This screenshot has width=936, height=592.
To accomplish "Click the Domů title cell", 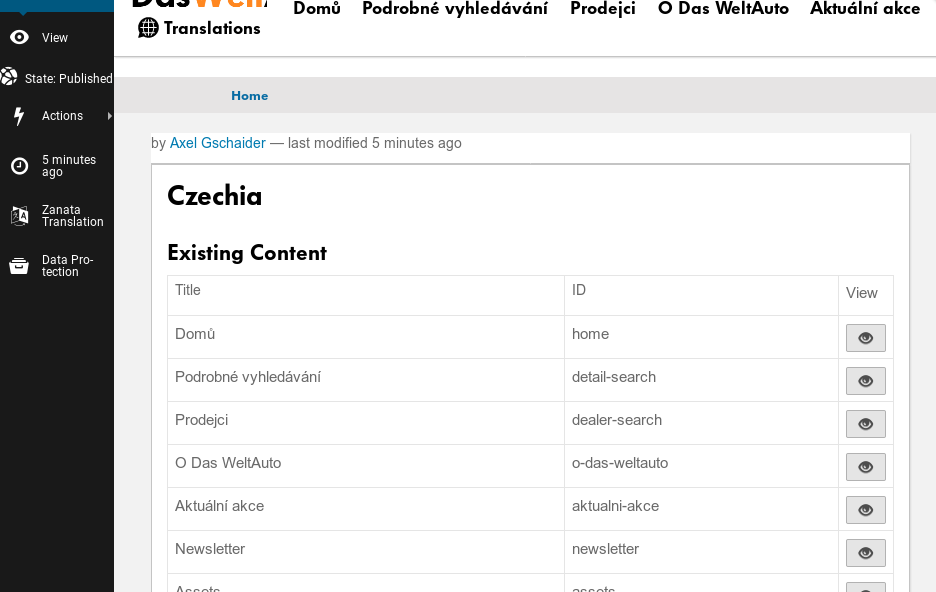I will tap(366, 337).
